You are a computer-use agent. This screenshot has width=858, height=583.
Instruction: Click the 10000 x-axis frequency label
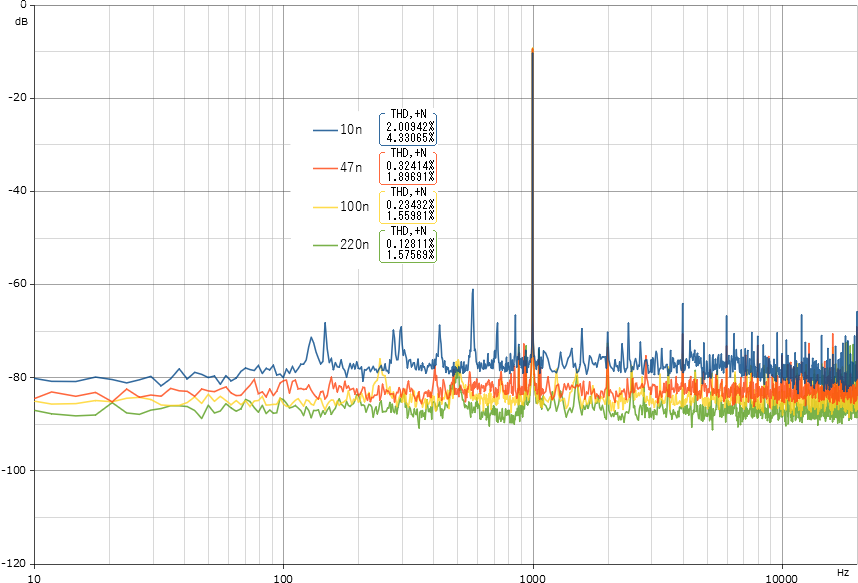point(781,578)
